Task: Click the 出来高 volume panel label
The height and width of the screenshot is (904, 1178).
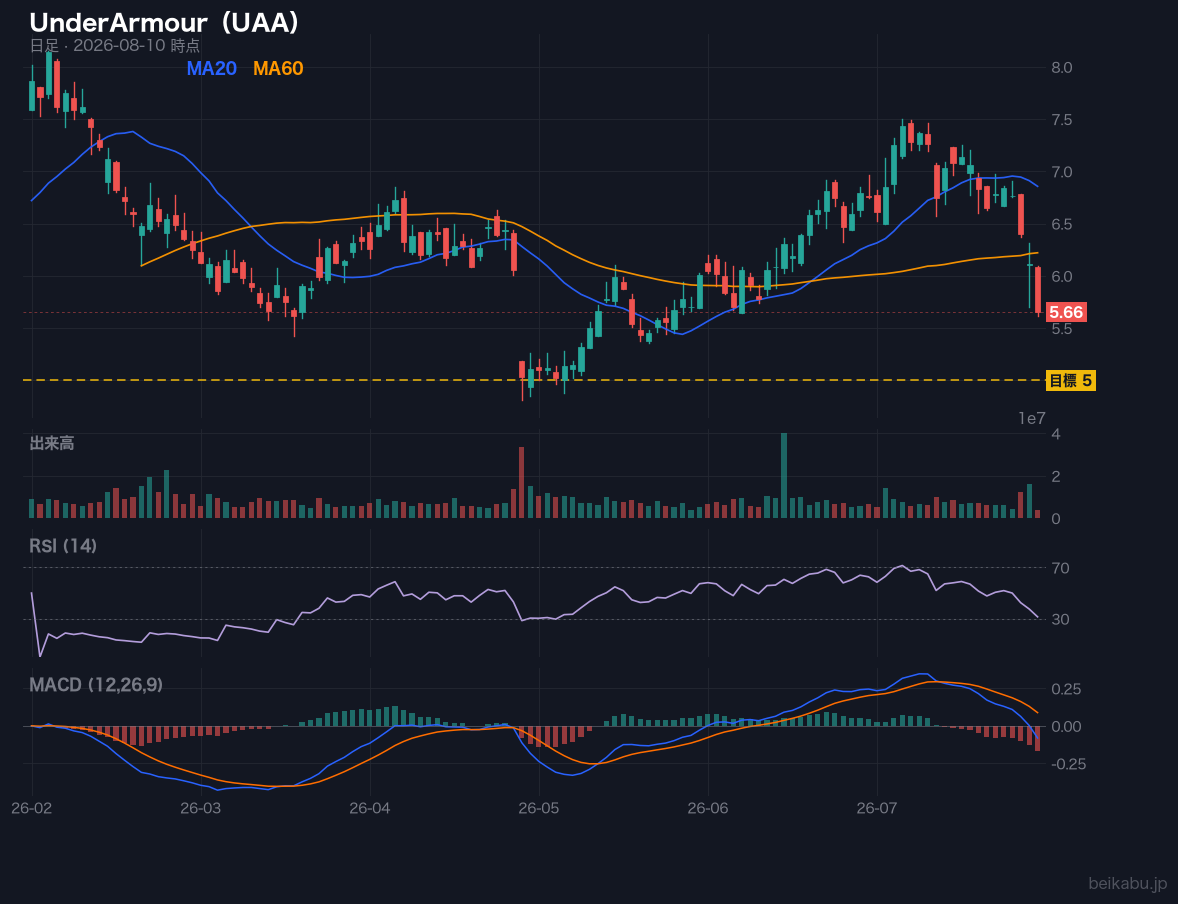Action: (52, 443)
